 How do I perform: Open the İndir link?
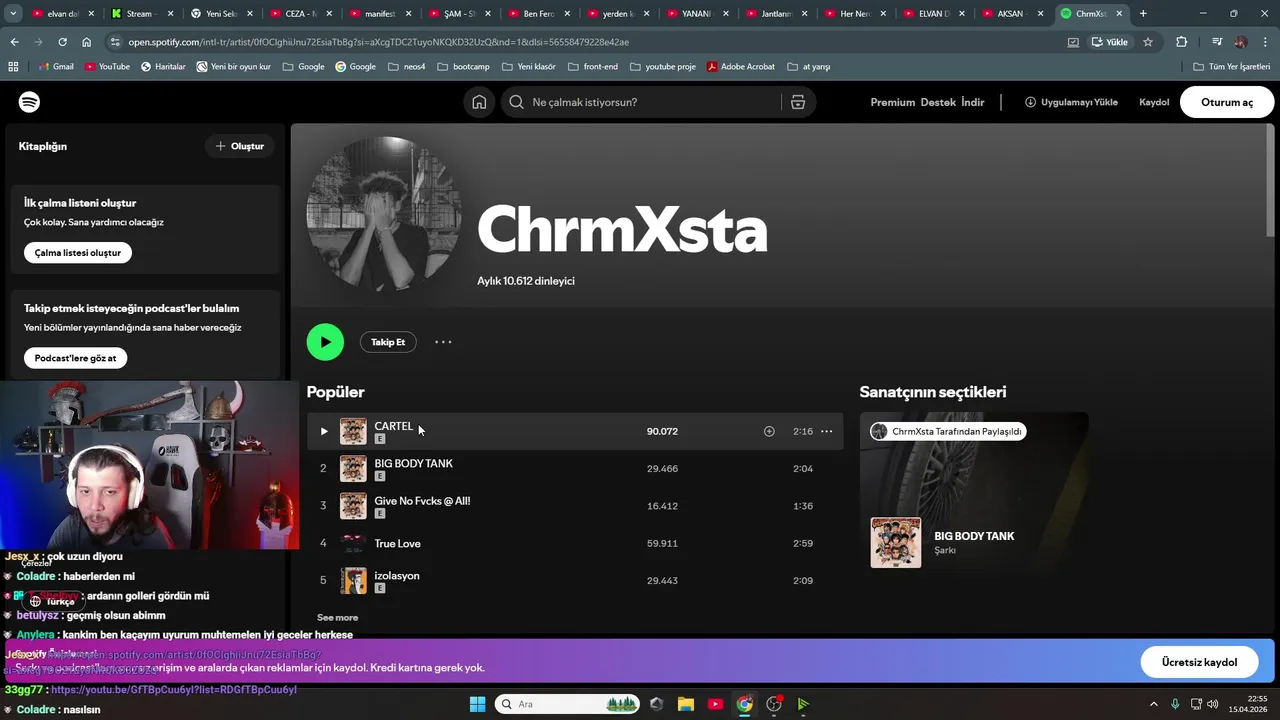pyautogui.click(x=973, y=102)
